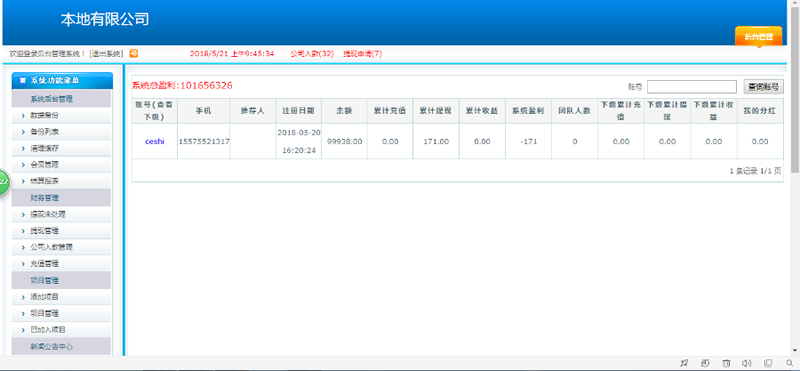Click the 公司入款(32) notification link
The image size is (800, 371).
(312, 54)
